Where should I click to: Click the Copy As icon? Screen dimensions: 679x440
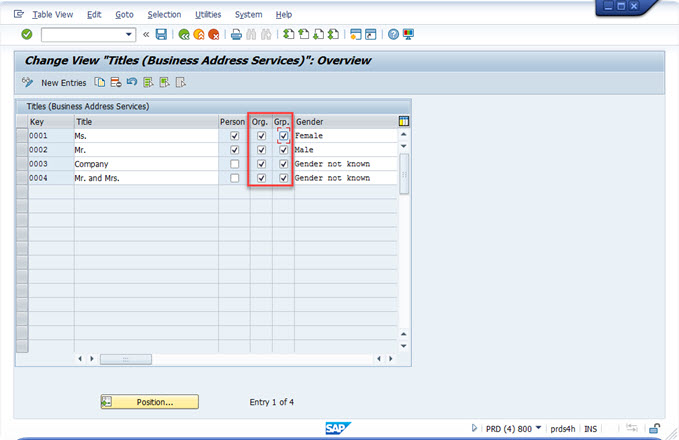coord(100,82)
